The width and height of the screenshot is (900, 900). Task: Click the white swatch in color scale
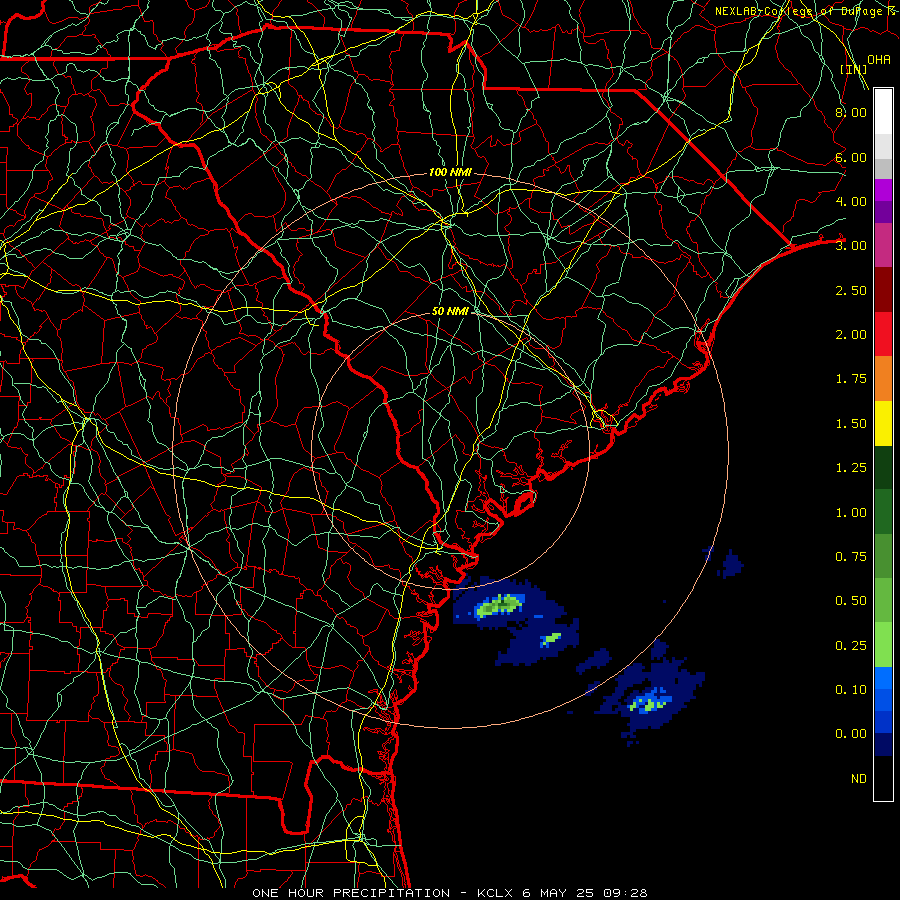883,112
